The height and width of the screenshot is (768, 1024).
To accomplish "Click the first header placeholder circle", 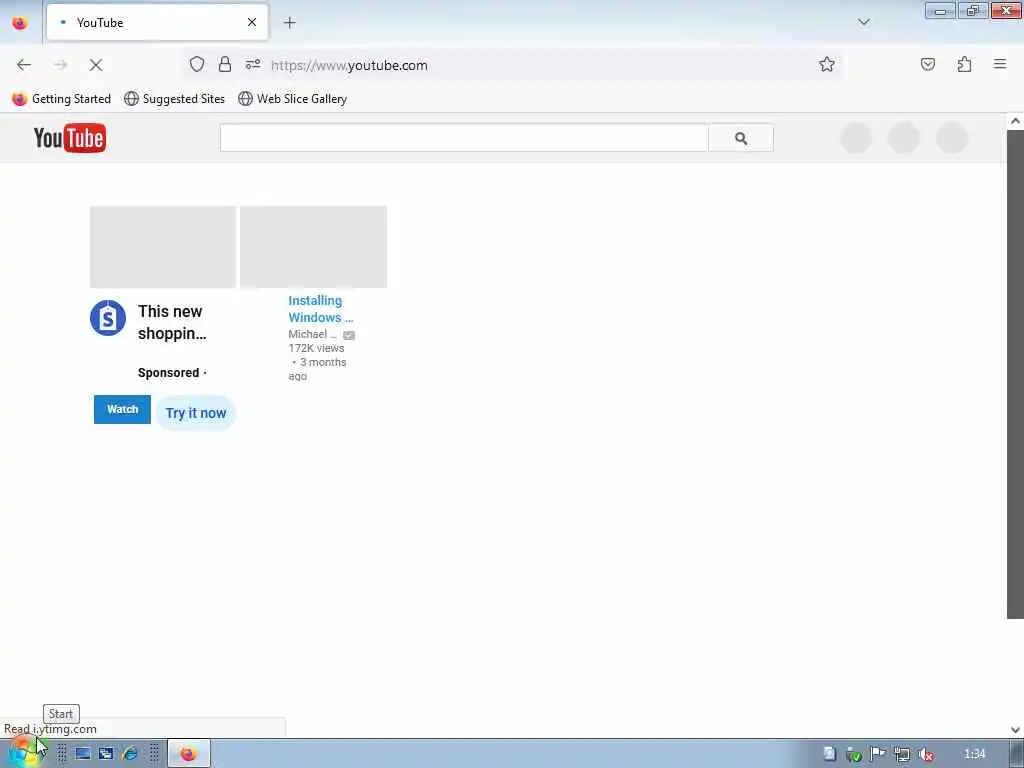I will 856,138.
